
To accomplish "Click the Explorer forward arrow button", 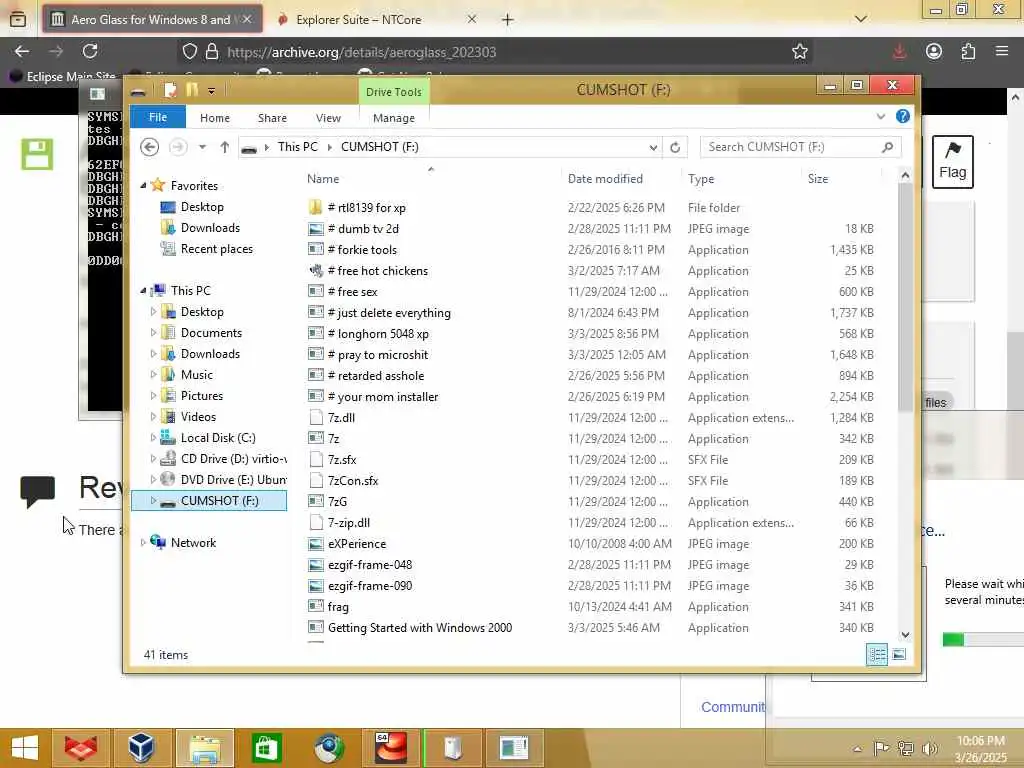I will [178, 147].
